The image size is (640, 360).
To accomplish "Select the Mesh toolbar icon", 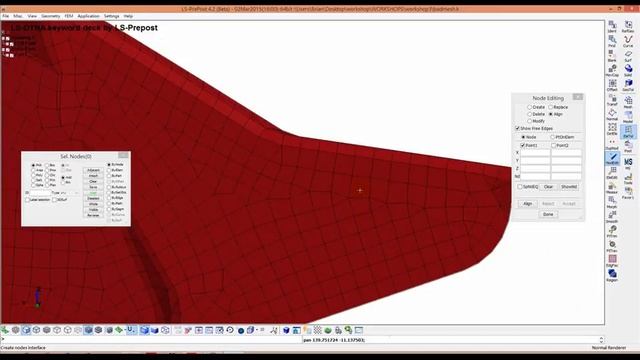I will point(628,101).
